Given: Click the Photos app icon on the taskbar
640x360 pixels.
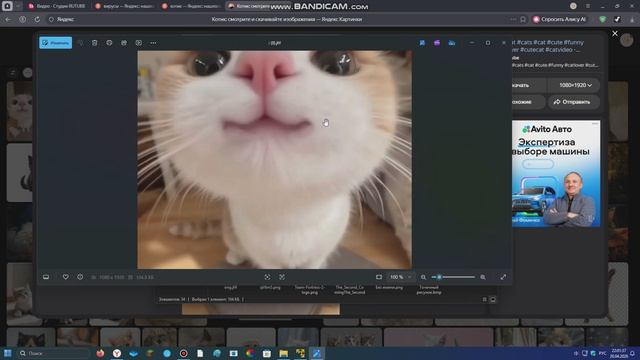Looking at the screenshot, I should (317, 353).
